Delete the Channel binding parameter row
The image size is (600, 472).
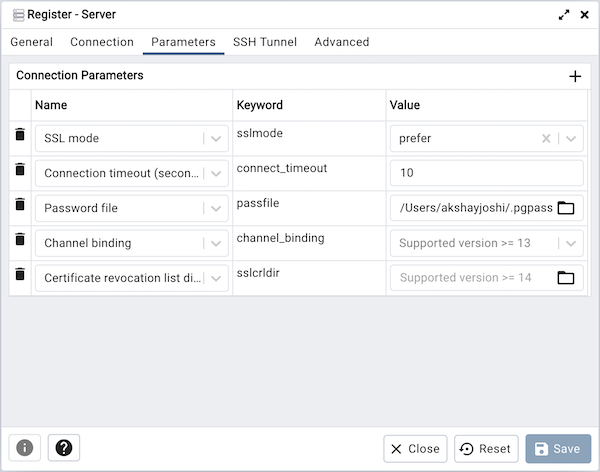tap(19, 240)
